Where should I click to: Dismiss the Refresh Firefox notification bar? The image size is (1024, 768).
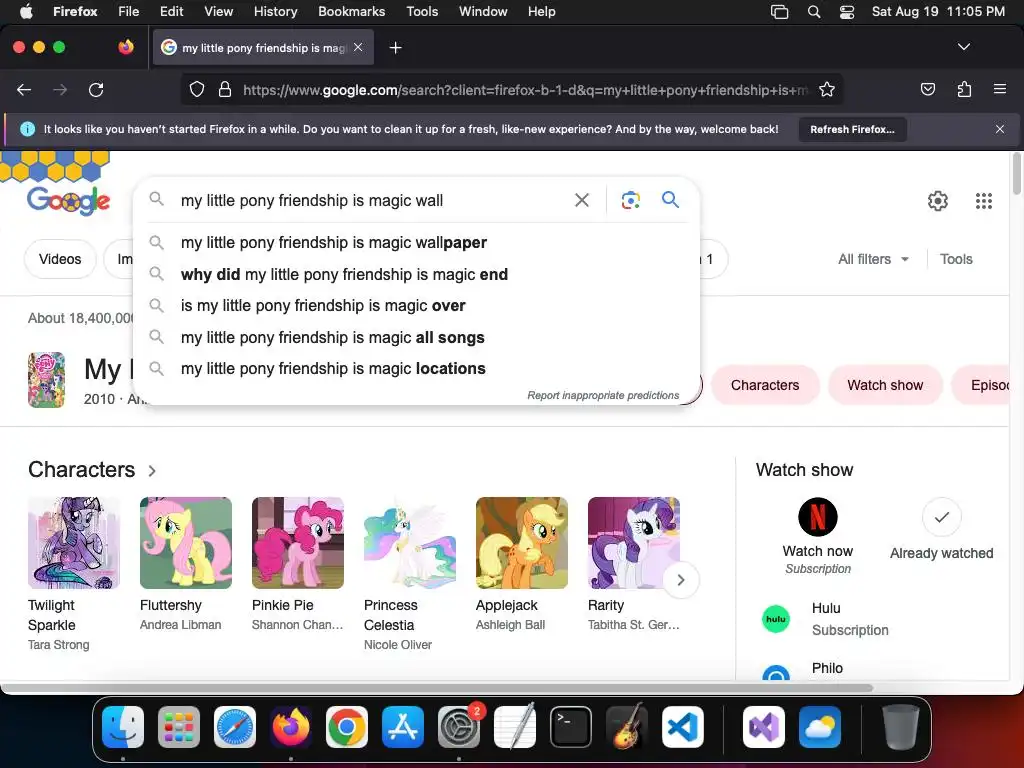[999, 129]
